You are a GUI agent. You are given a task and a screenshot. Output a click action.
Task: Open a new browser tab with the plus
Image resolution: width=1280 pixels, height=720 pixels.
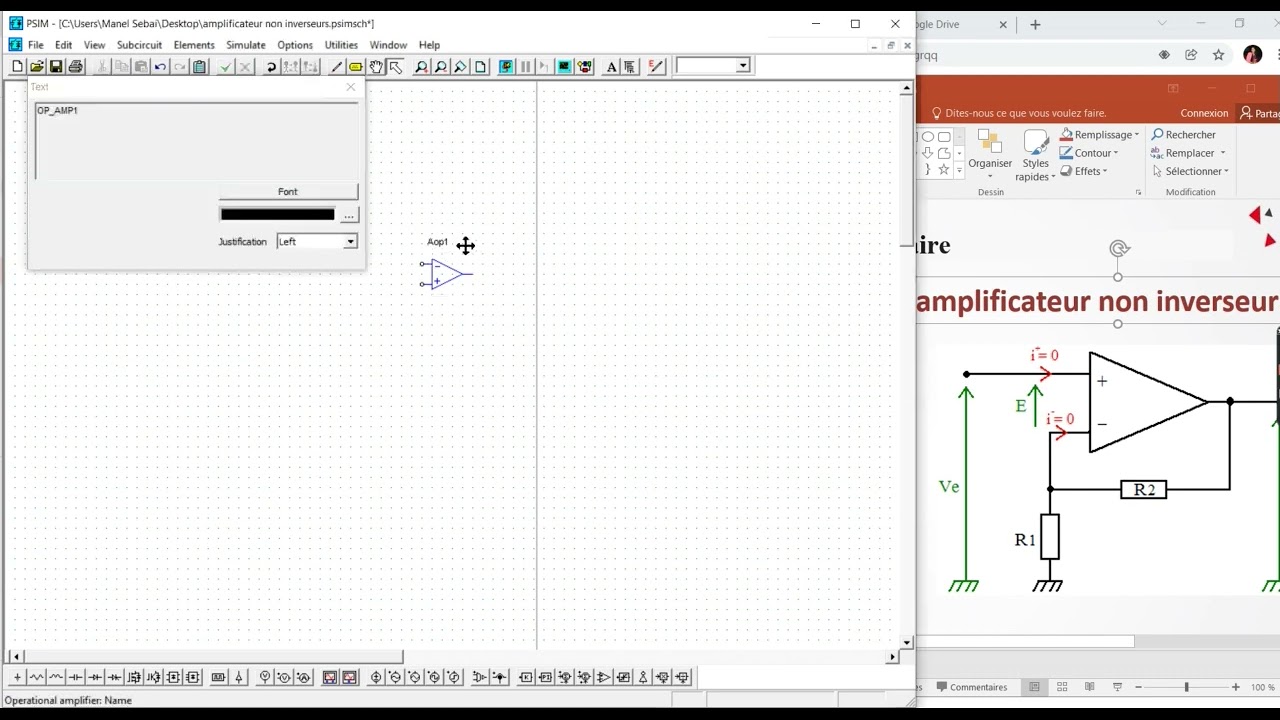1035,24
